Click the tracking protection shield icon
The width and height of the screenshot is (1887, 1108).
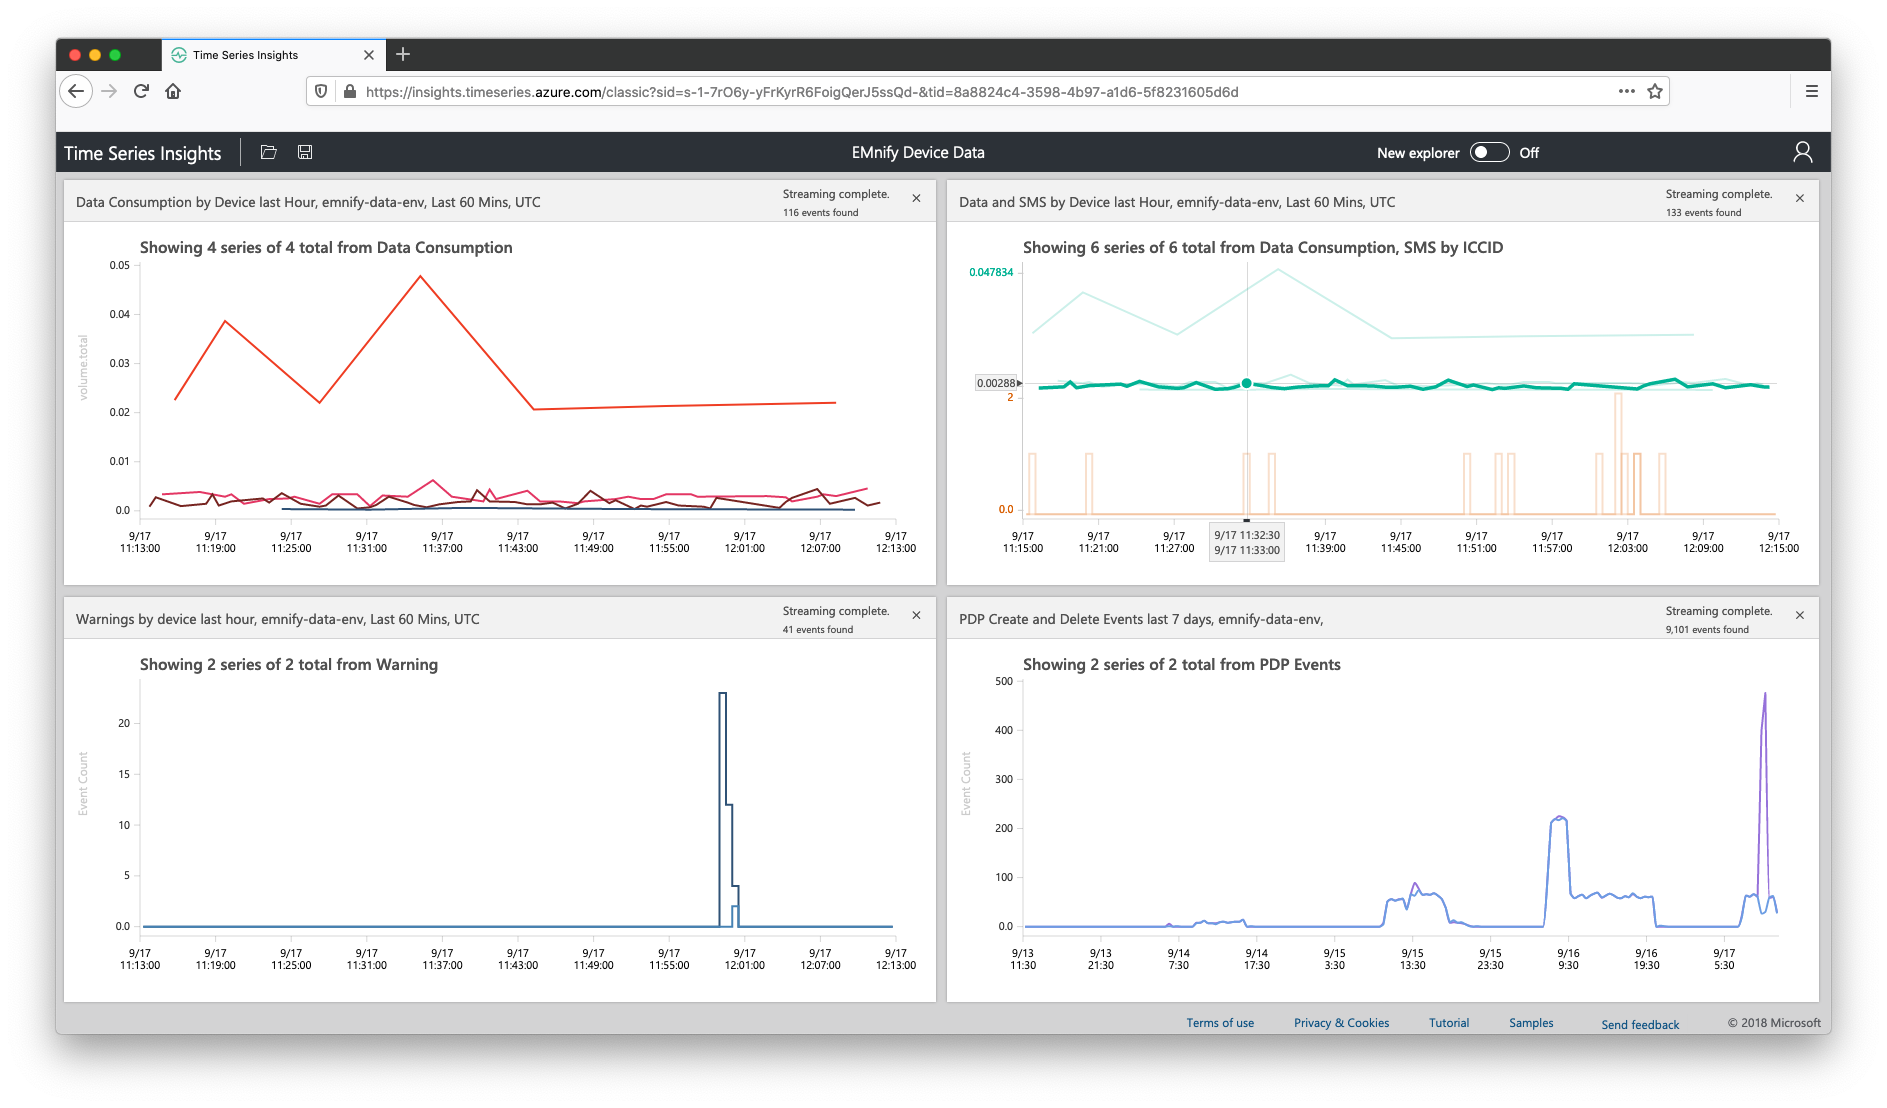tap(320, 91)
